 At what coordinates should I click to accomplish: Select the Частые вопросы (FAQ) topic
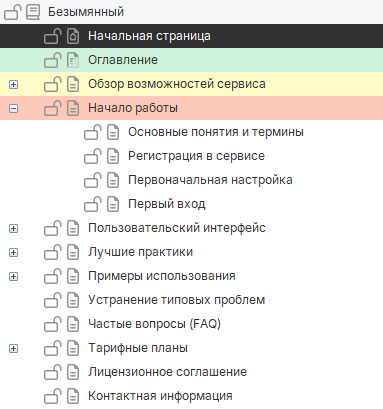155,324
